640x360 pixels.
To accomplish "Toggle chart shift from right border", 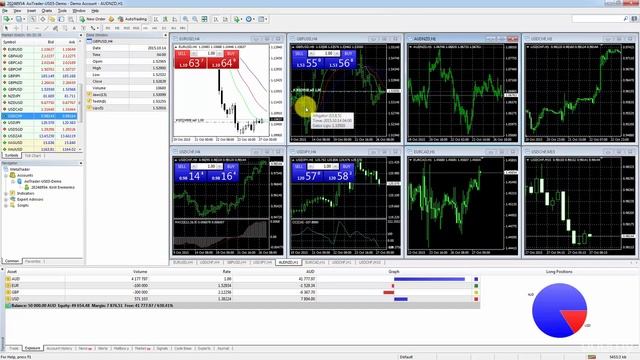I will 225,19.
